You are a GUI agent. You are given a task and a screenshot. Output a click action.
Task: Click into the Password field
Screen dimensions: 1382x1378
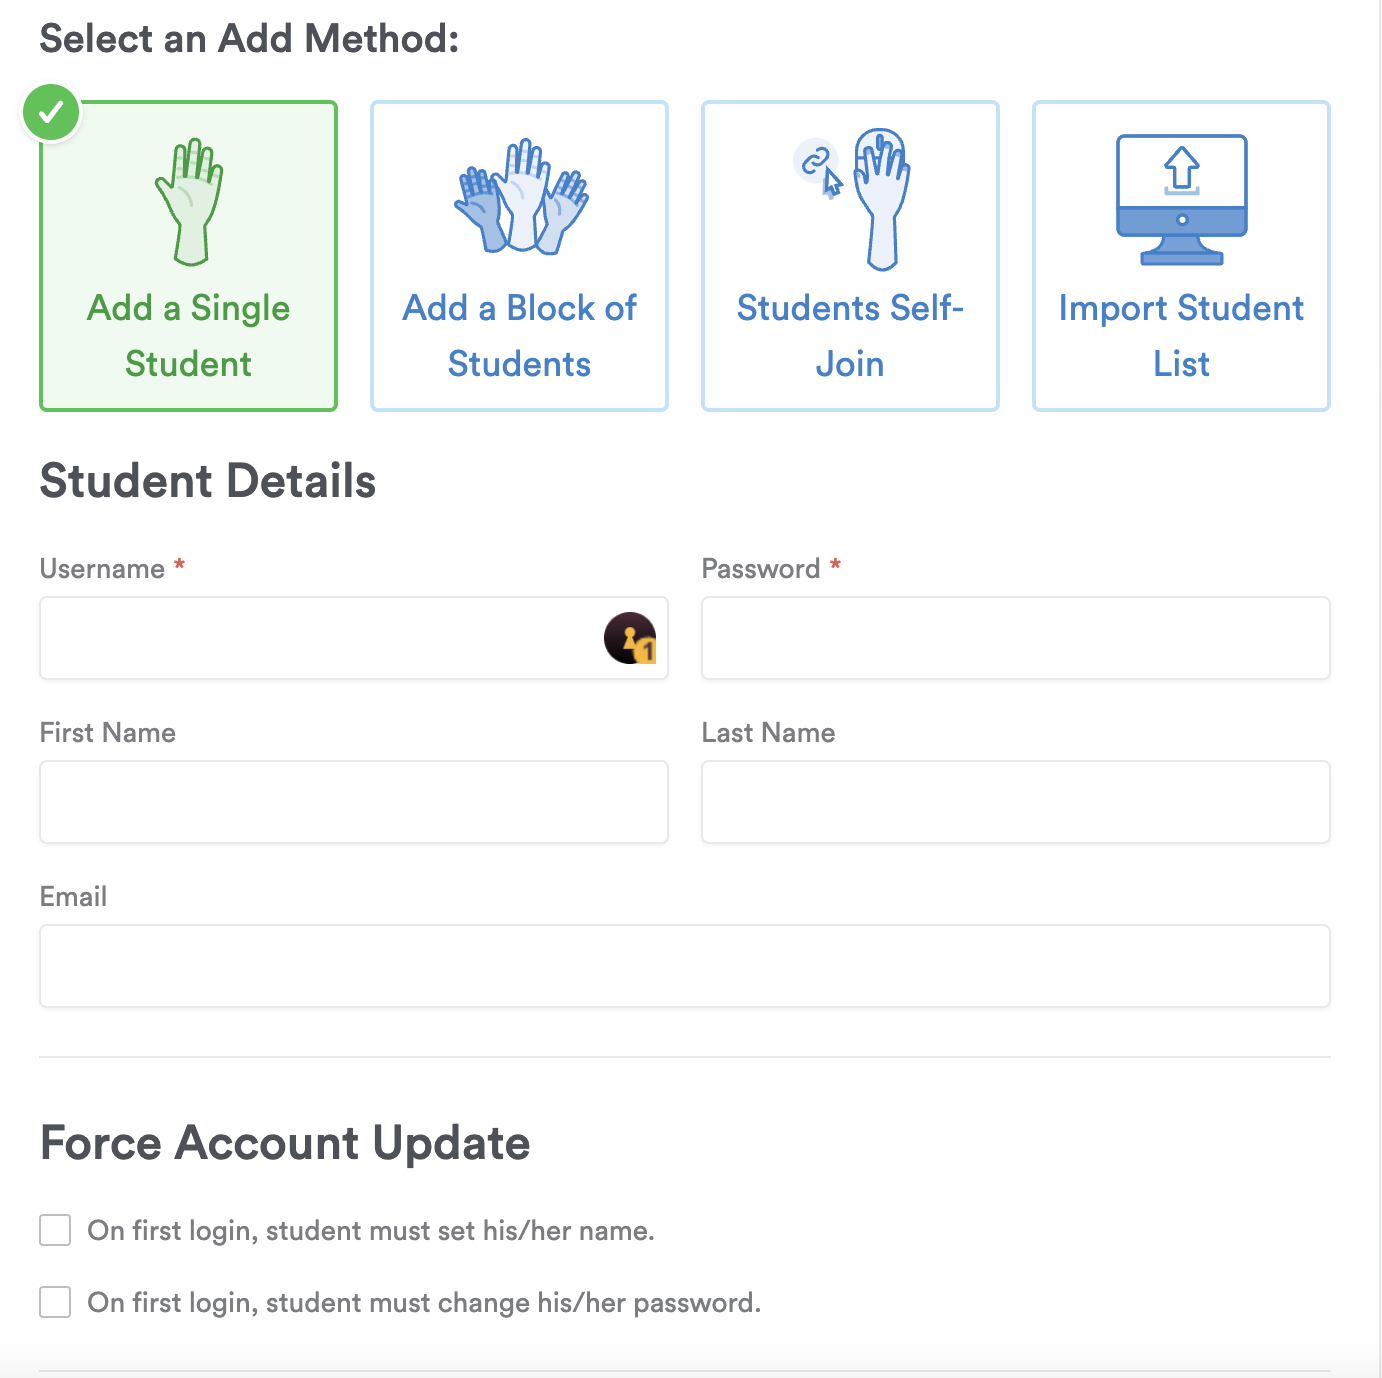(x=1015, y=638)
